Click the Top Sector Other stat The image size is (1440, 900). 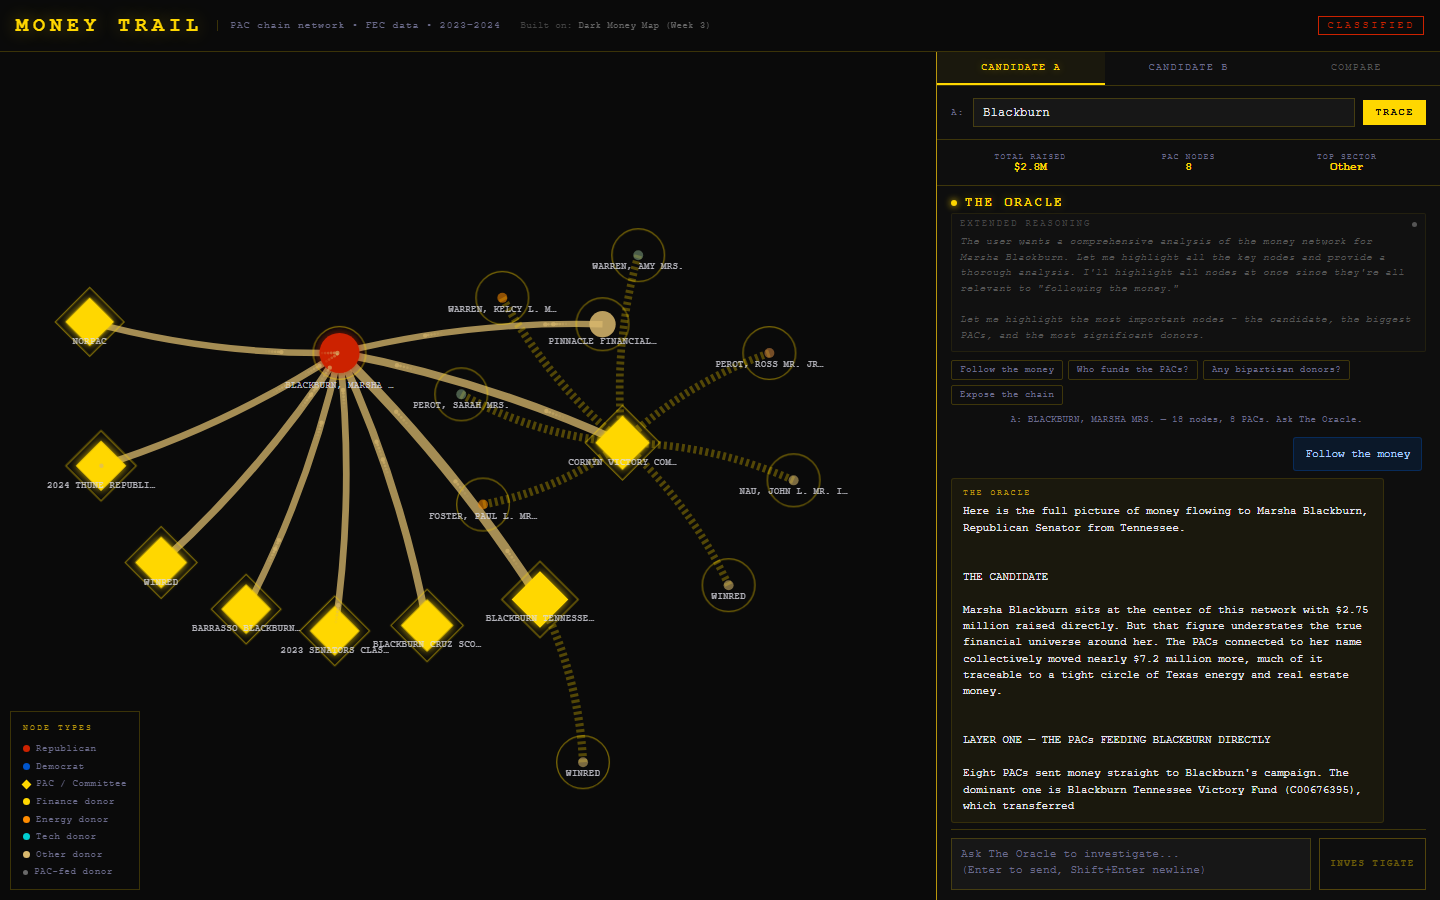tap(1346, 163)
